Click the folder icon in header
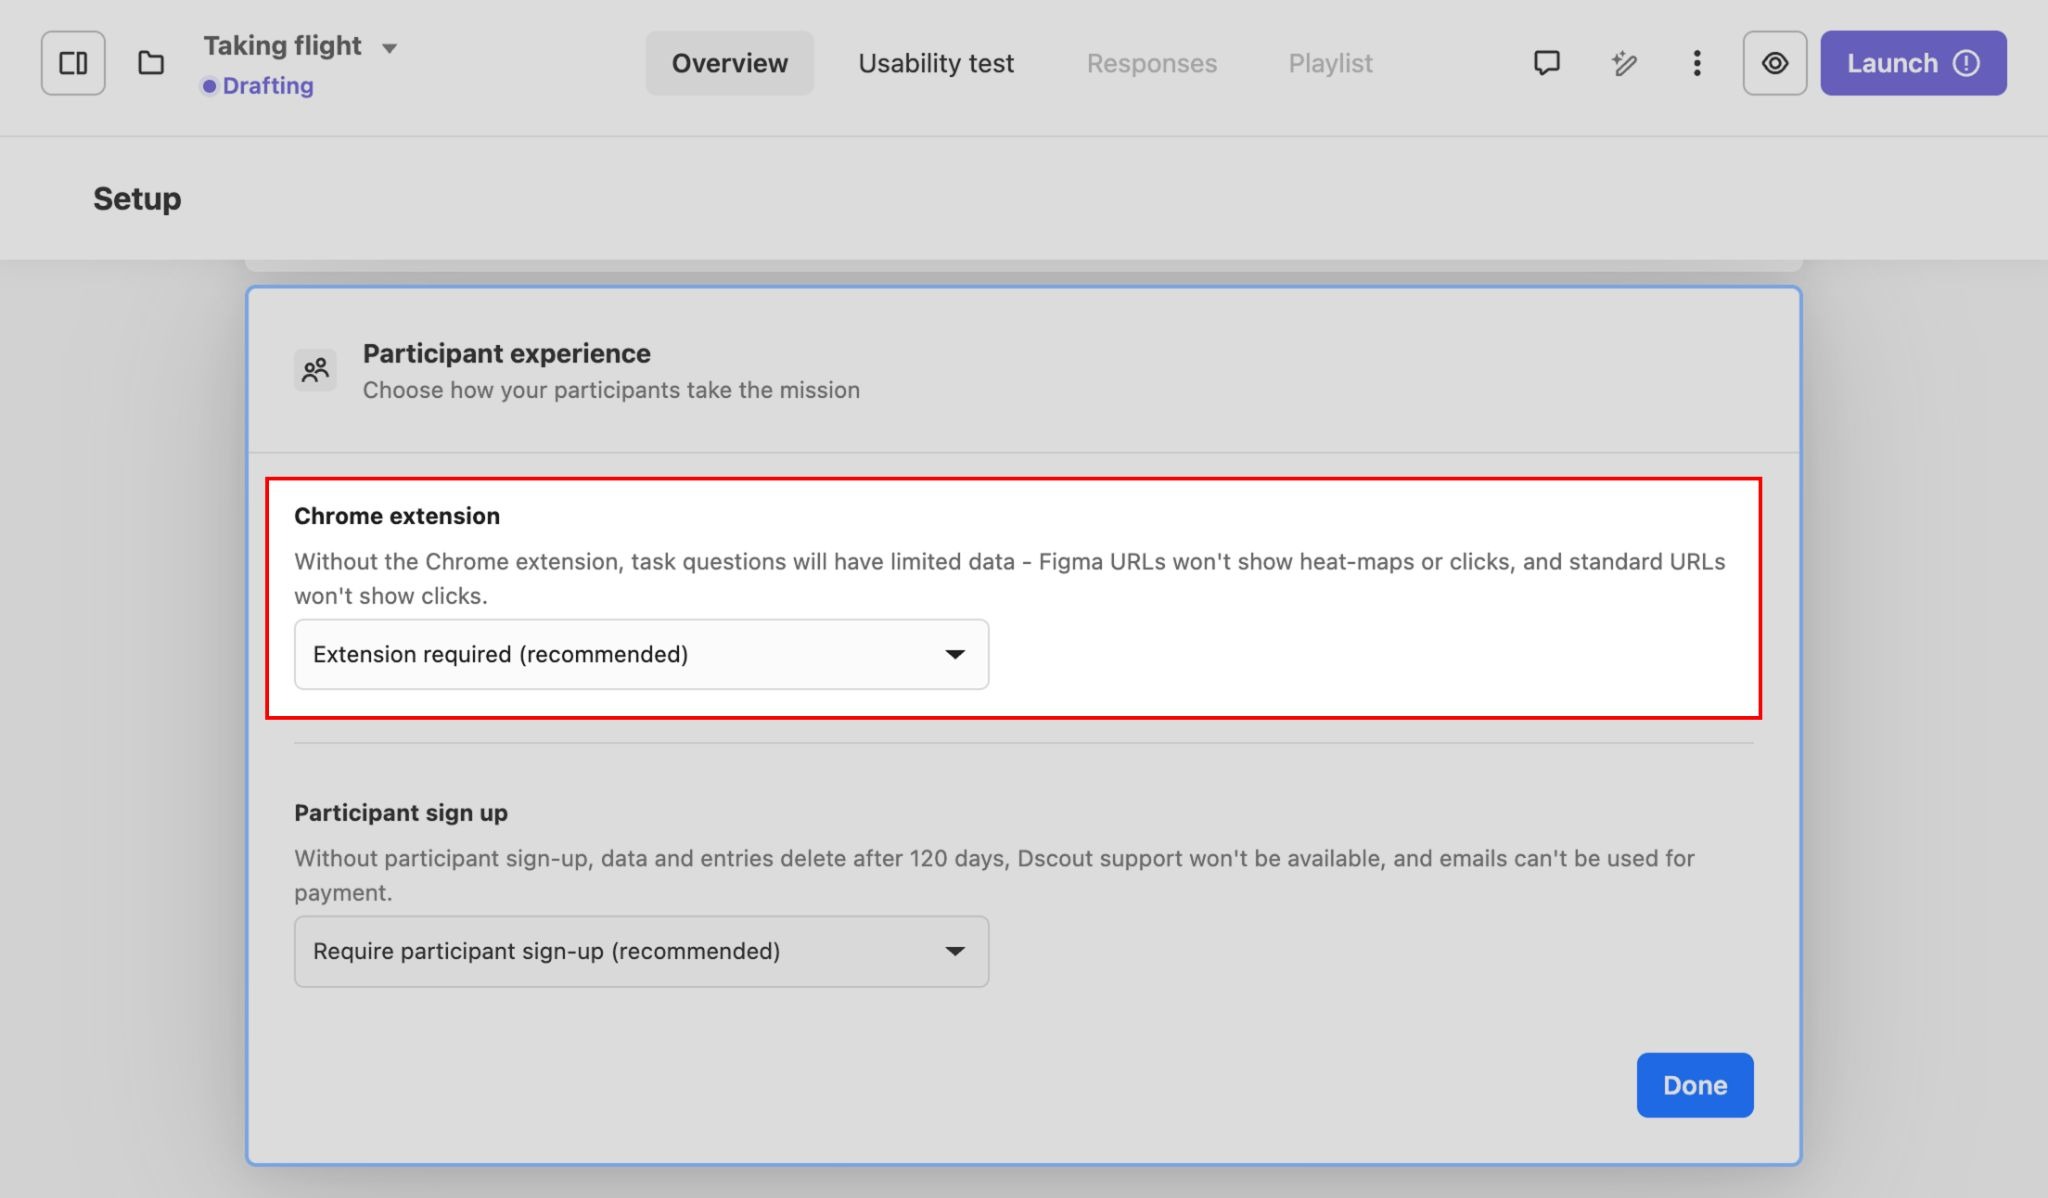The image size is (2048, 1198). coord(151,63)
